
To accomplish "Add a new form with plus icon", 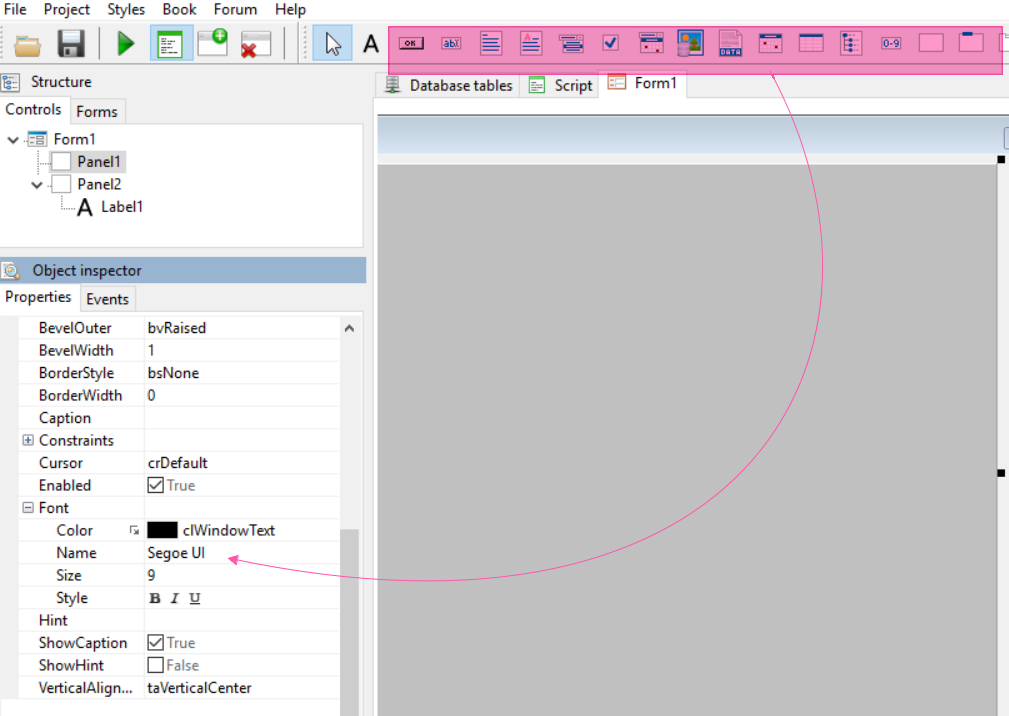I will [x=214, y=43].
